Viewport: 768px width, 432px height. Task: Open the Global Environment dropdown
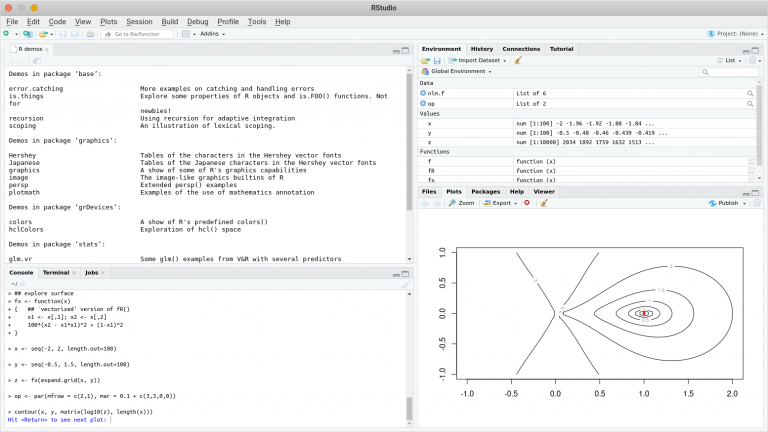pos(460,72)
